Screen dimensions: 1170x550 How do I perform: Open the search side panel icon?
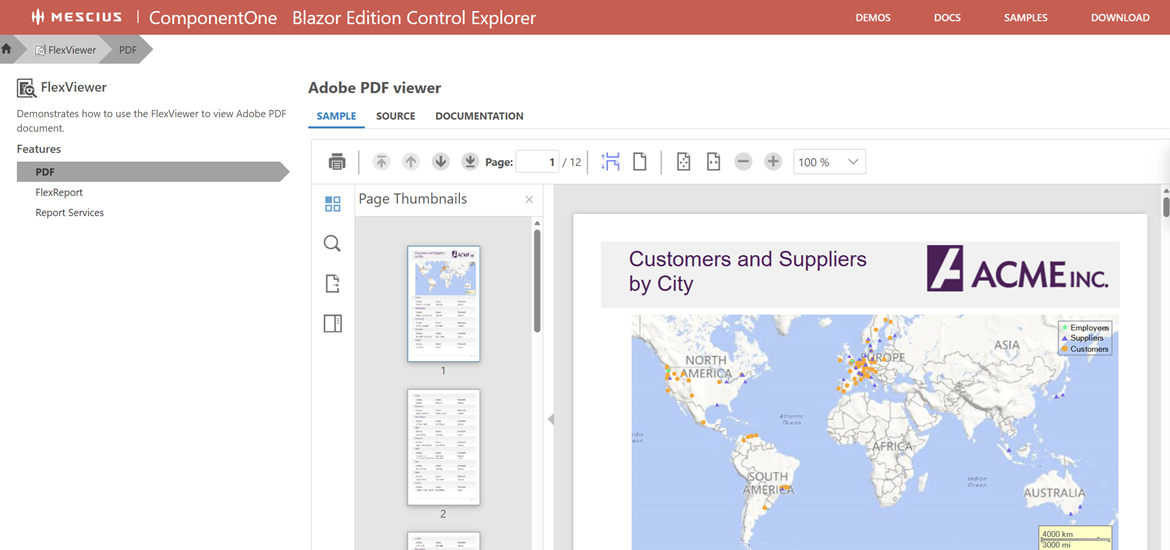tap(333, 243)
